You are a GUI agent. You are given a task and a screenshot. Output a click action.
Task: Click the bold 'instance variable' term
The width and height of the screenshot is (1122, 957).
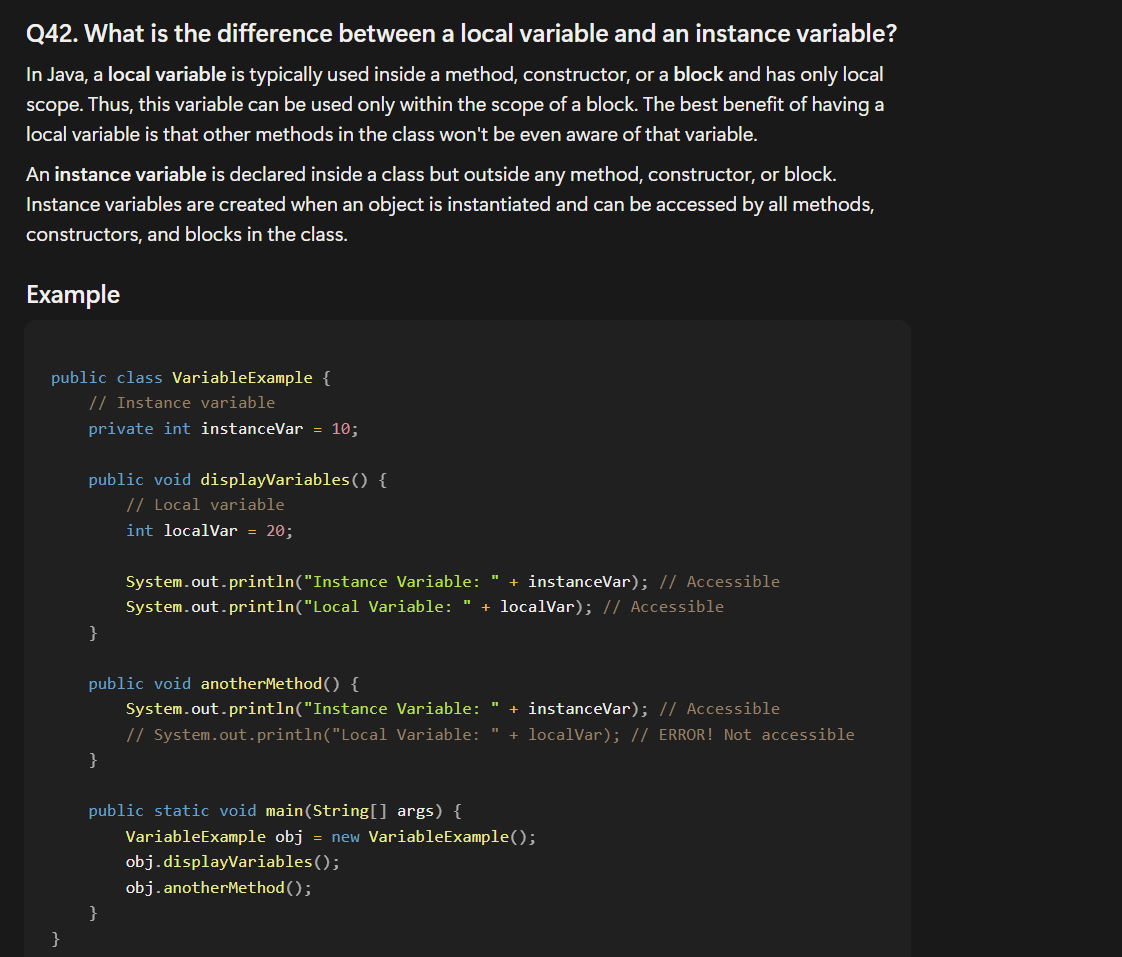pos(130,175)
